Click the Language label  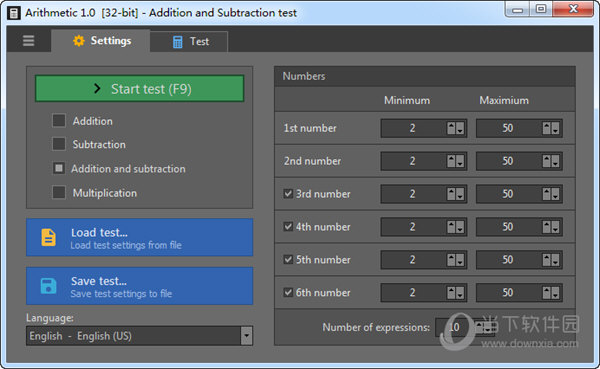50,318
